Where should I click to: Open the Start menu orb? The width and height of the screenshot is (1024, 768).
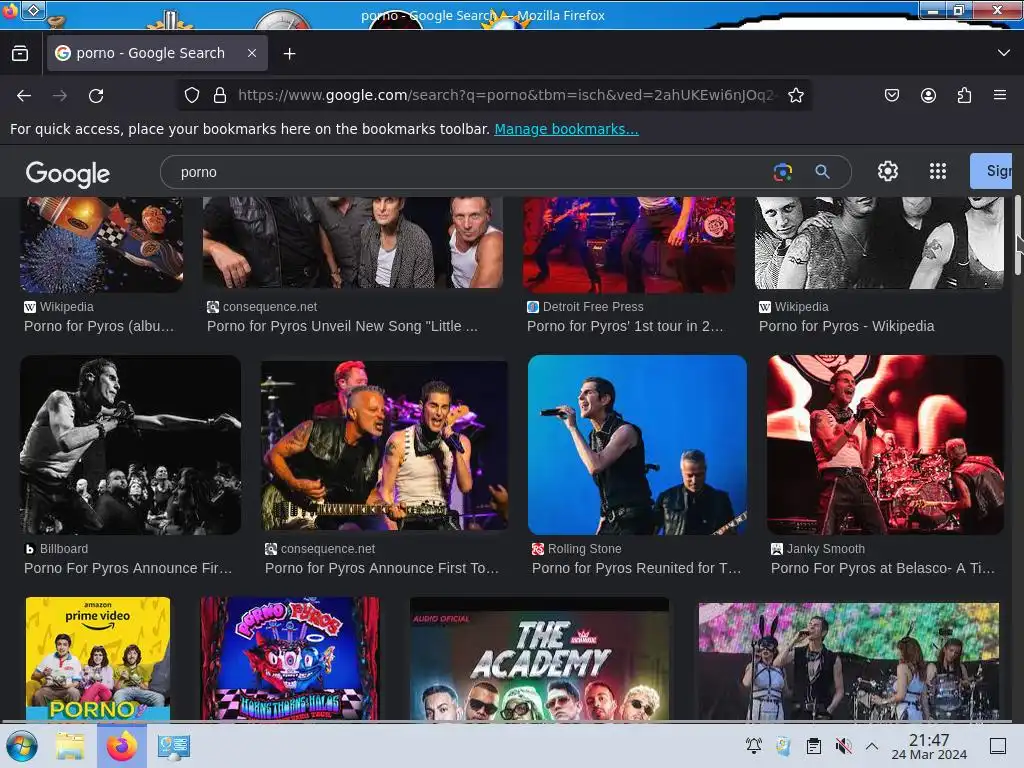[x=22, y=746]
